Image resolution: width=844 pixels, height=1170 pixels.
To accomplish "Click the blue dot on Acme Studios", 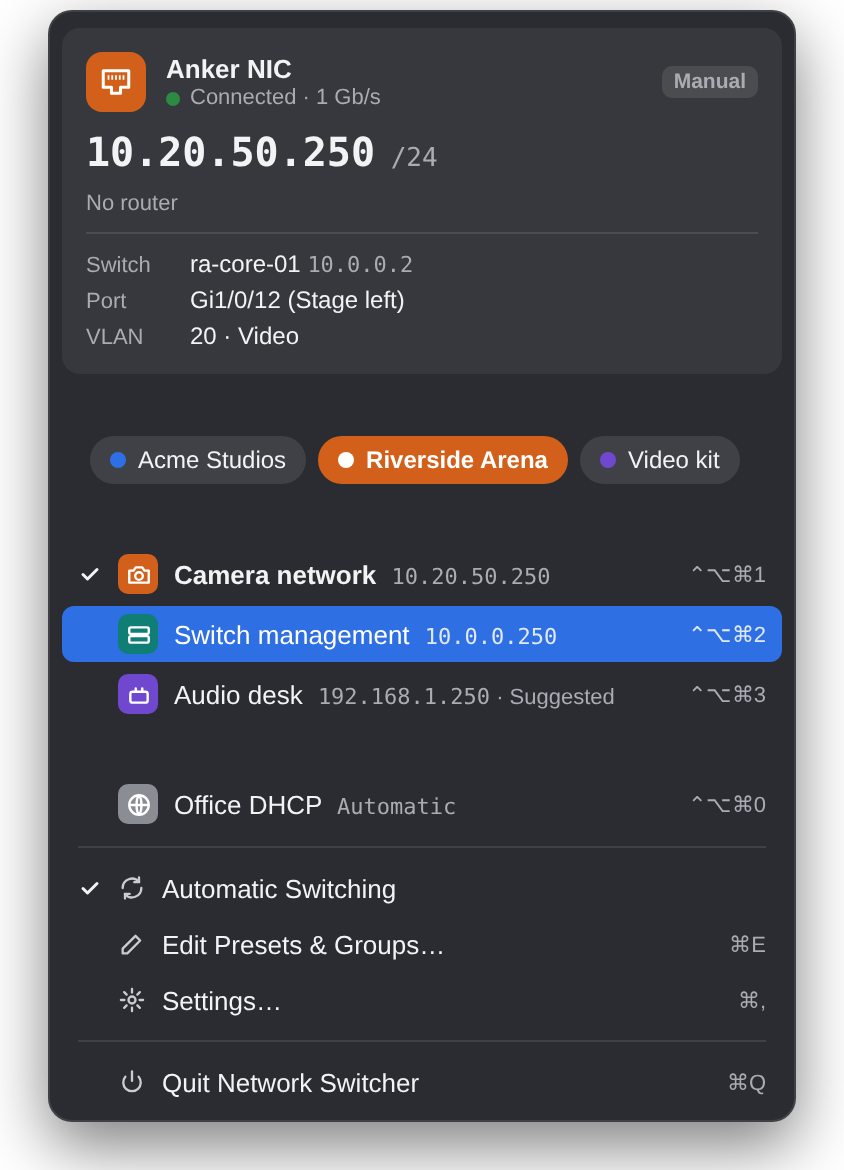I will pyautogui.click(x=118, y=460).
